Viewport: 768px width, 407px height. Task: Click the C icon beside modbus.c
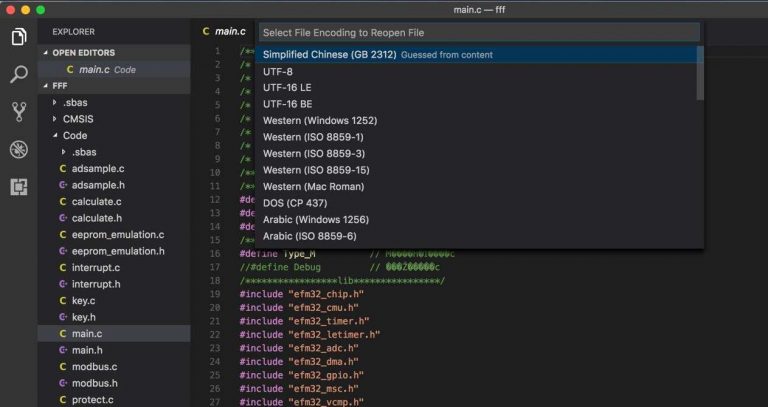coord(63,367)
